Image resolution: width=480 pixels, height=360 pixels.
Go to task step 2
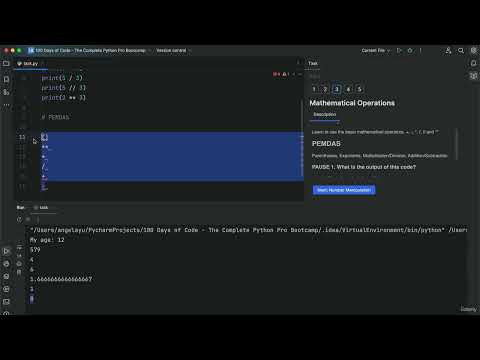[x=325, y=89]
